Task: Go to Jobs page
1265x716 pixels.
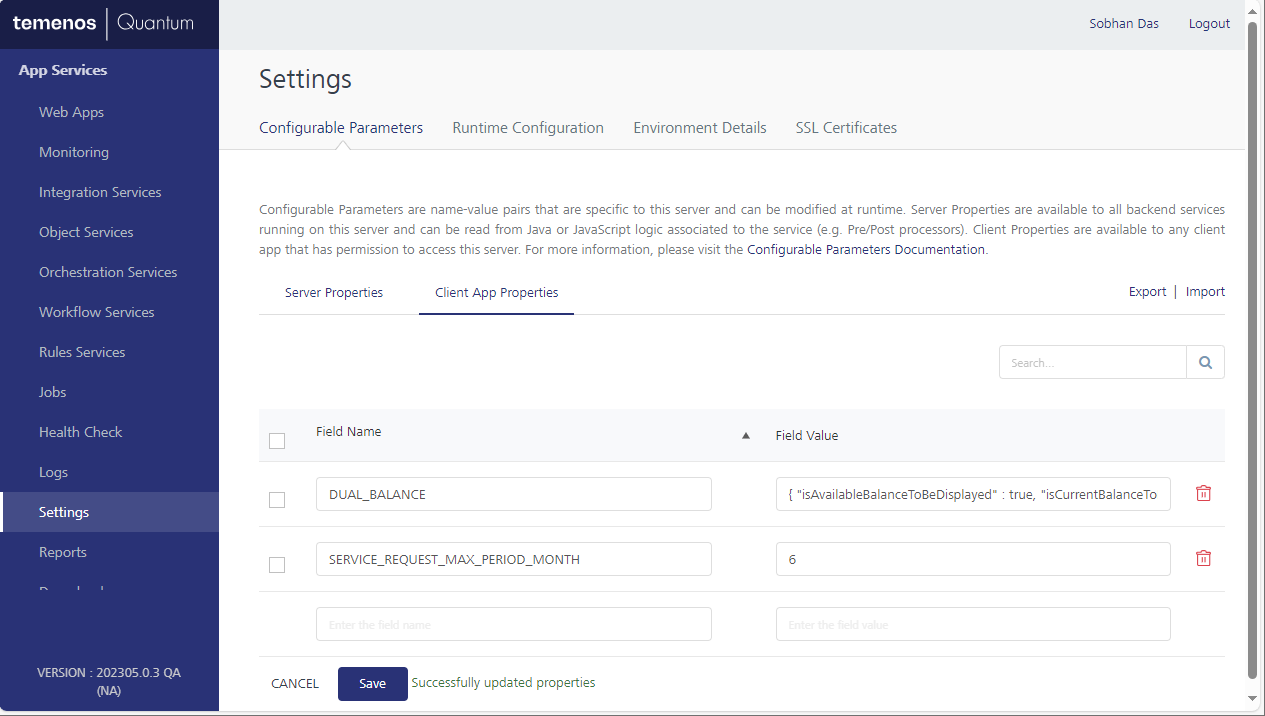Action: (x=53, y=392)
